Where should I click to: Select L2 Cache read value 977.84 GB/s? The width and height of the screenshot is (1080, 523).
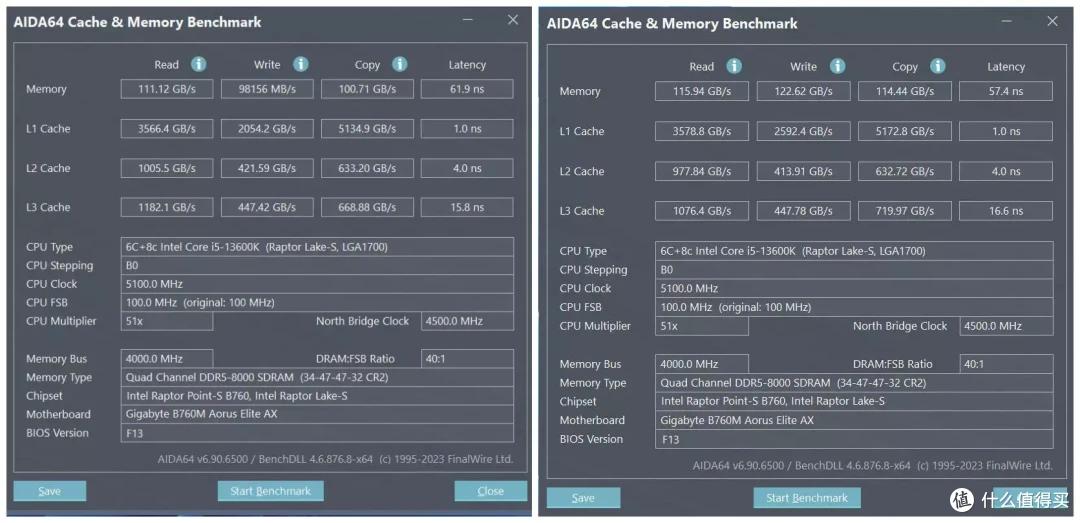tap(702, 171)
